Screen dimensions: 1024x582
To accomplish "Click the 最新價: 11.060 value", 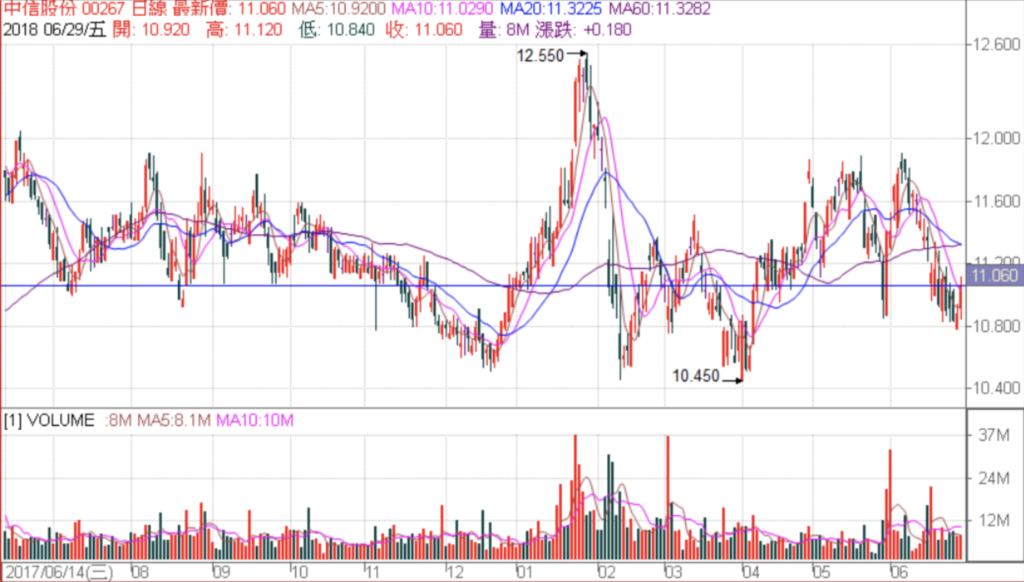I will click(229, 9).
